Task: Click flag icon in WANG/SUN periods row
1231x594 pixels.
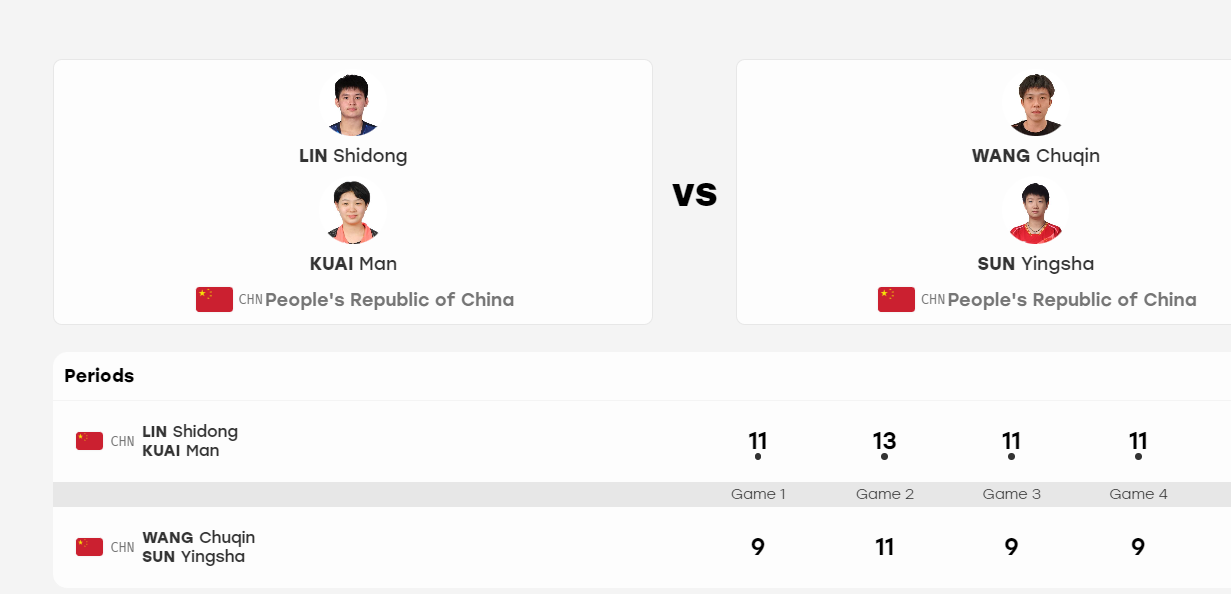Action: point(89,547)
